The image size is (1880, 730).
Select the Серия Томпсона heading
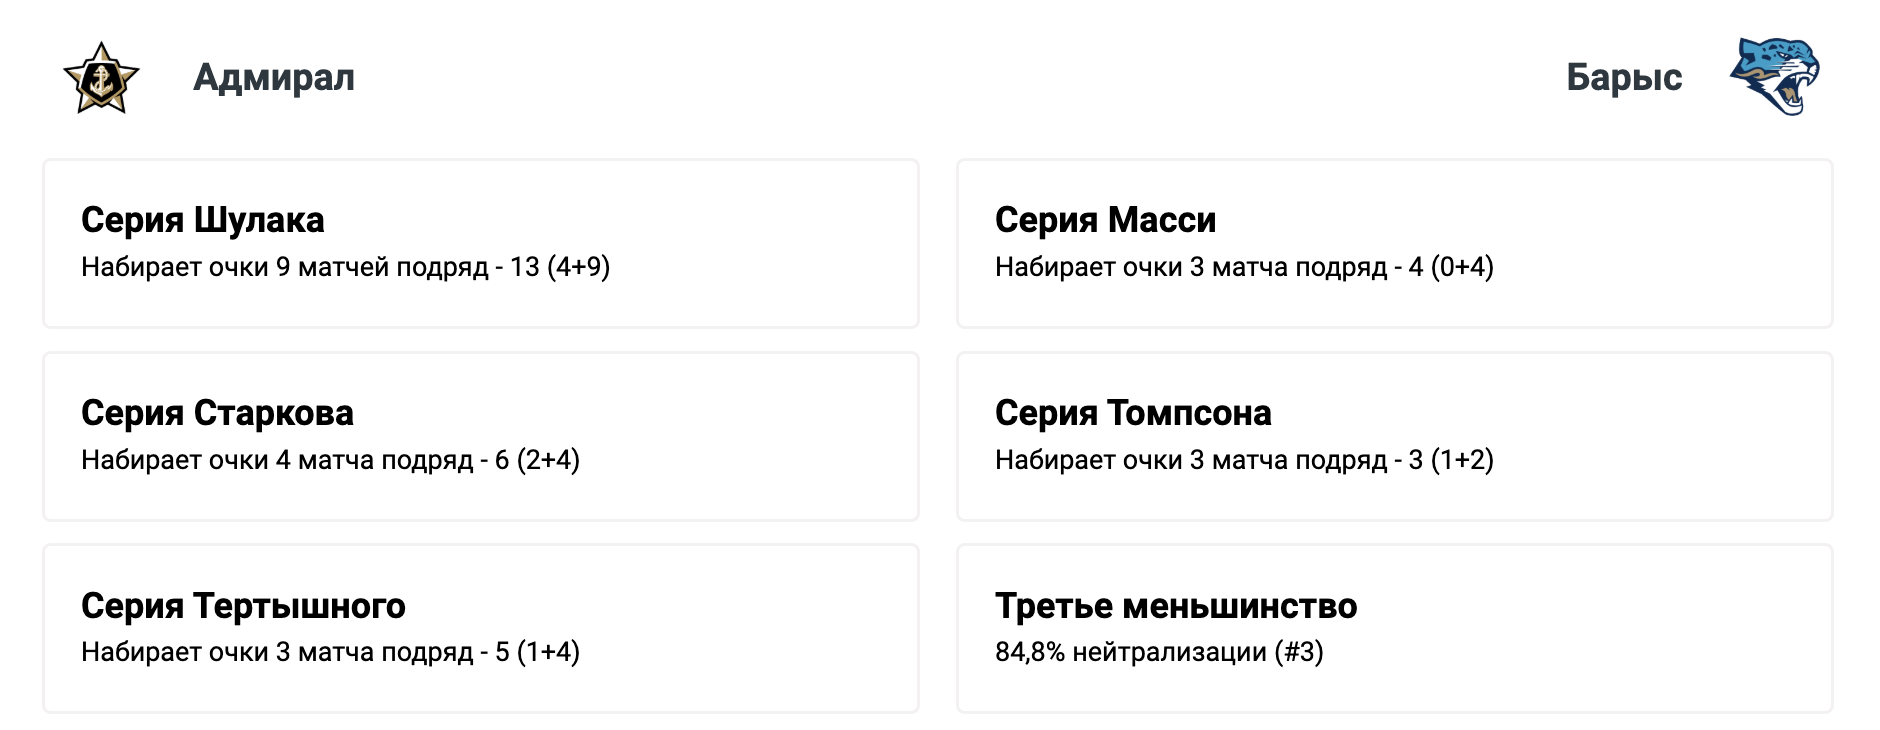pos(1133,413)
